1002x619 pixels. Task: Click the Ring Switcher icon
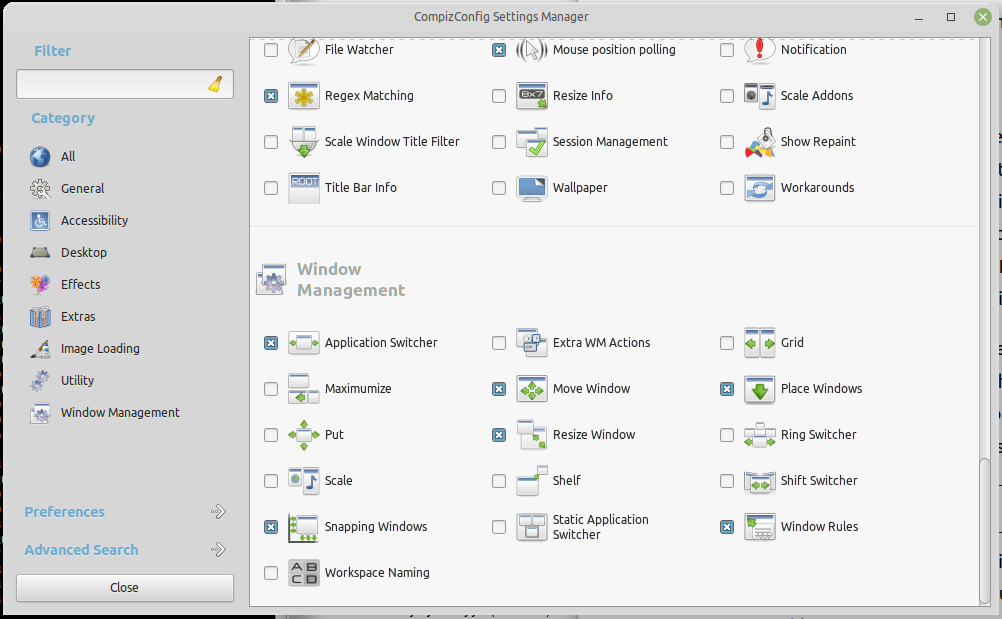pos(760,435)
